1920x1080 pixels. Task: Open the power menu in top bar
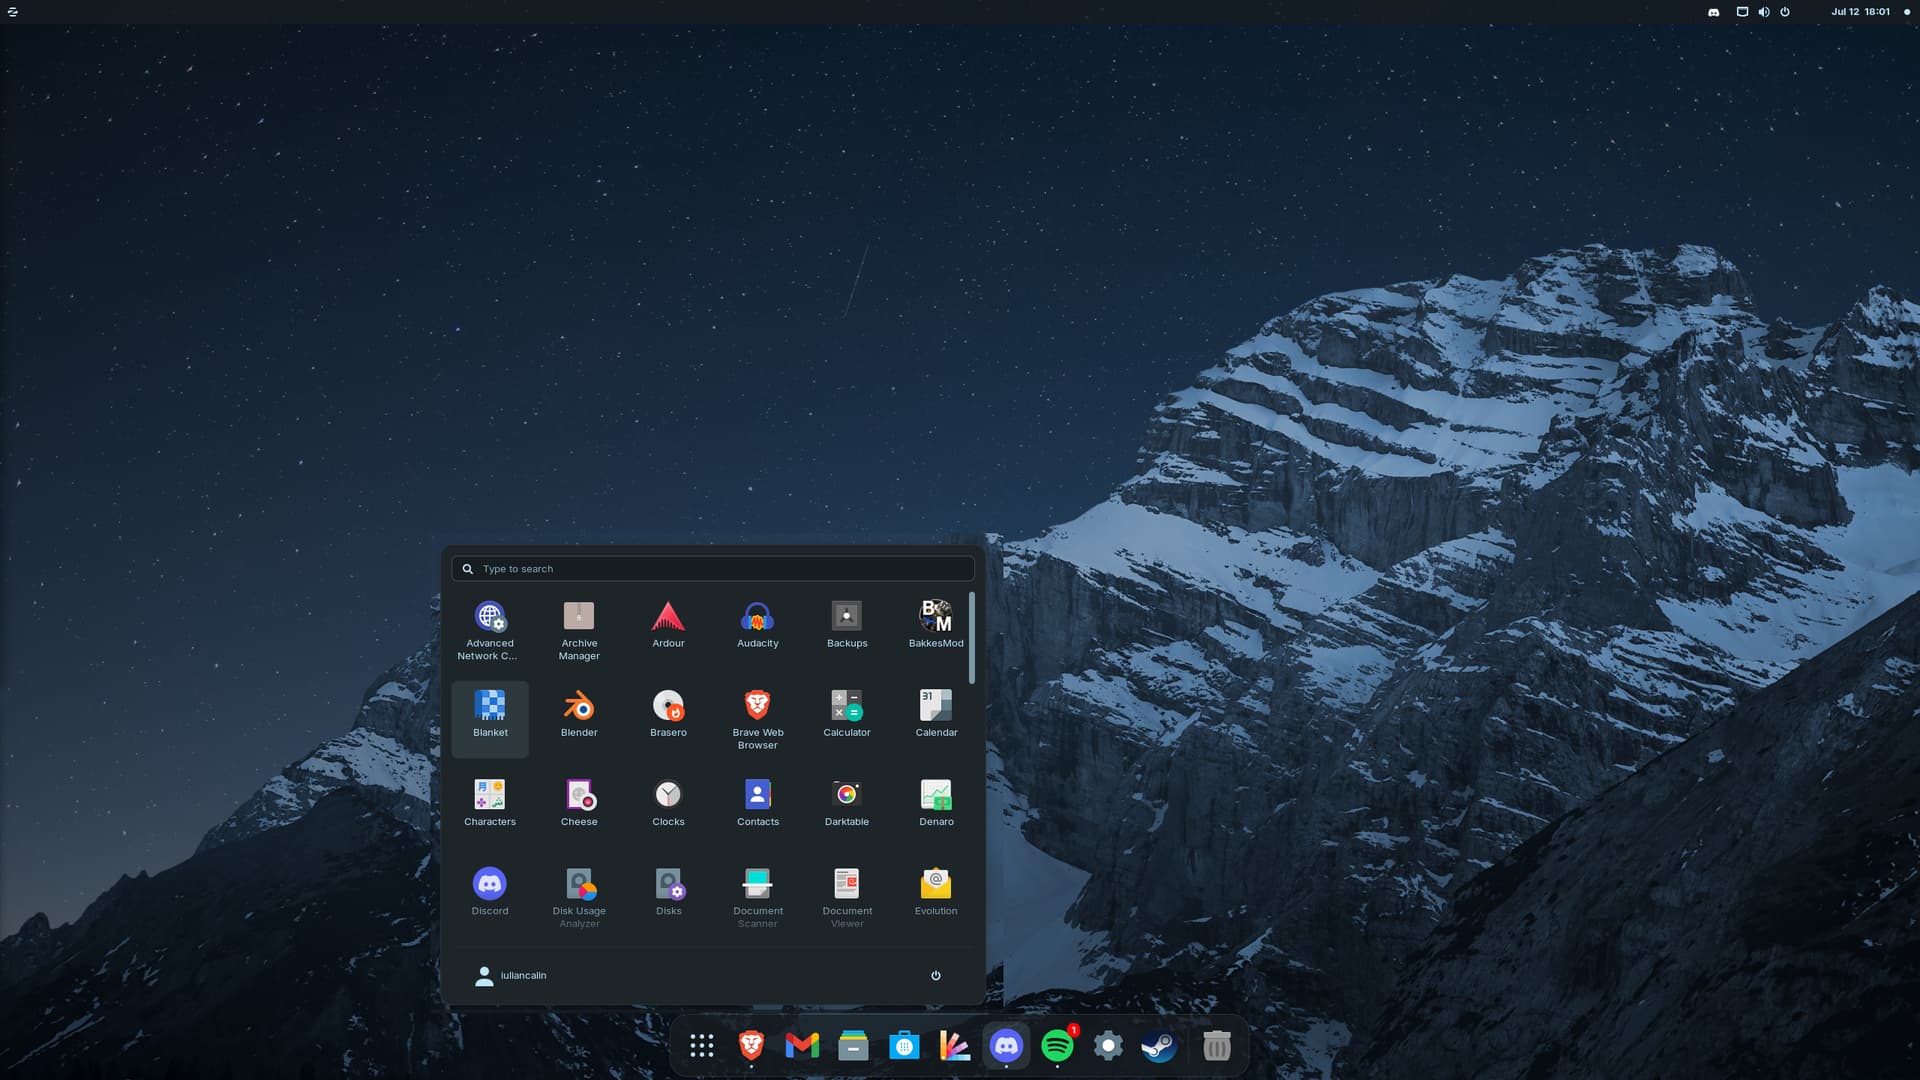tap(1785, 12)
